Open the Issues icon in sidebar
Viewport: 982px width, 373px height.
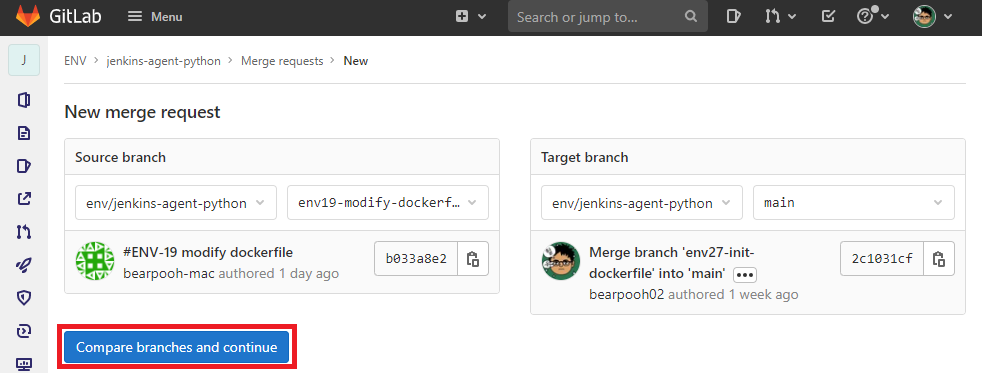(24, 166)
